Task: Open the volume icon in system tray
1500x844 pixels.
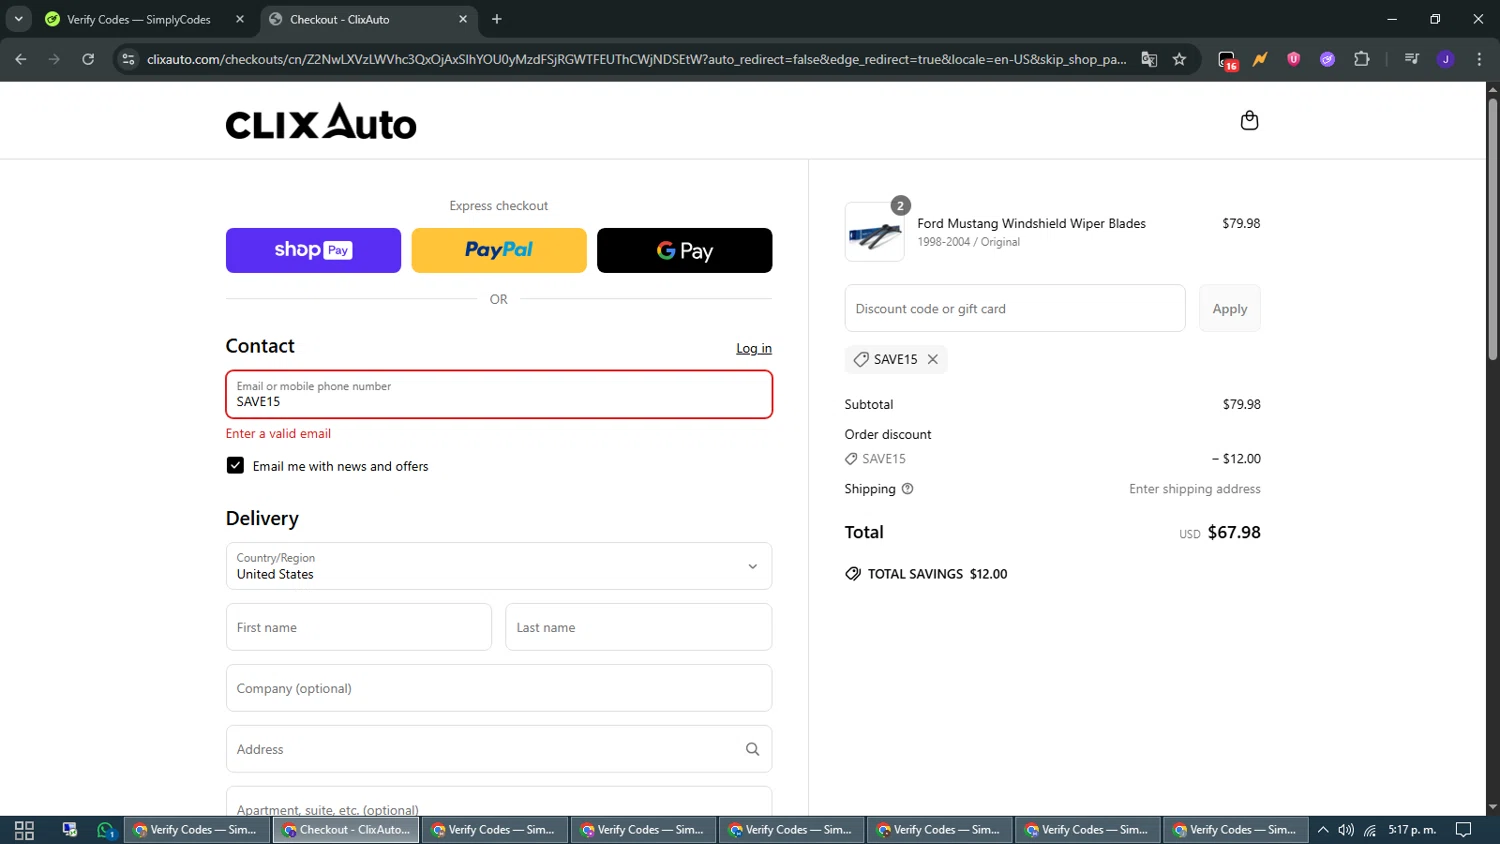Action: (1346, 830)
